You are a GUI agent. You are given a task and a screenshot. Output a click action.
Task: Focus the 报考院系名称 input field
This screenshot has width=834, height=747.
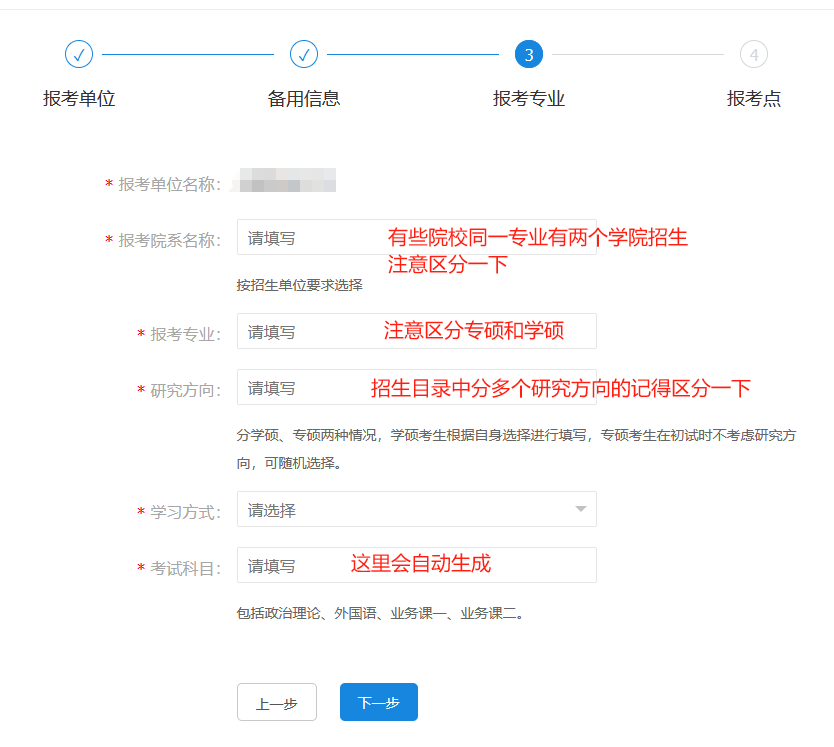pyautogui.click(x=310, y=238)
